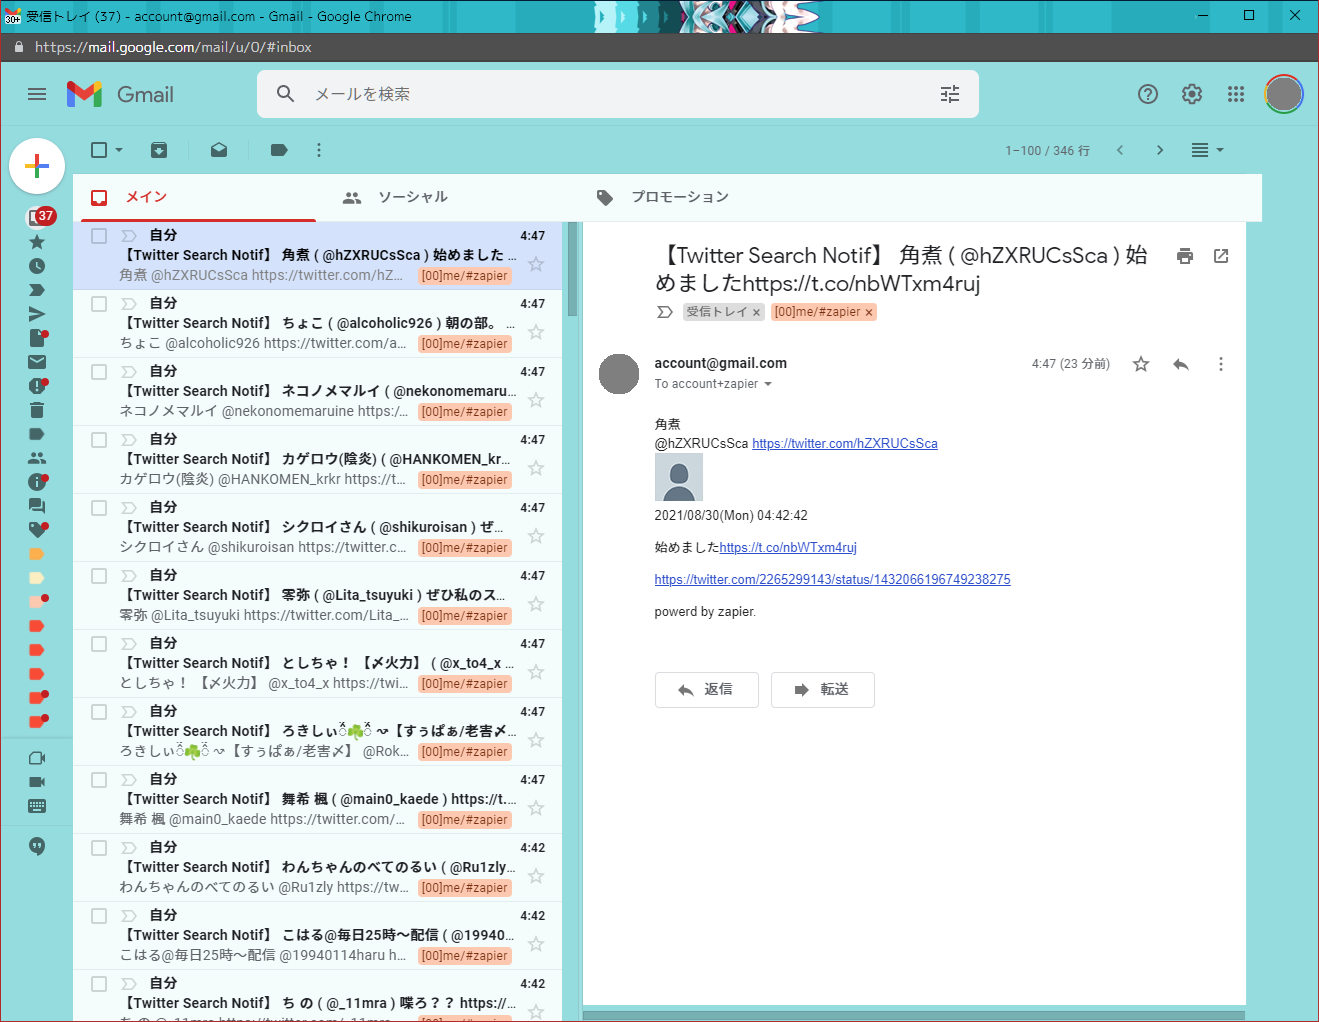Open the Trash folder in sidebar
This screenshot has height=1022, width=1319.
[x=37, y=410]
